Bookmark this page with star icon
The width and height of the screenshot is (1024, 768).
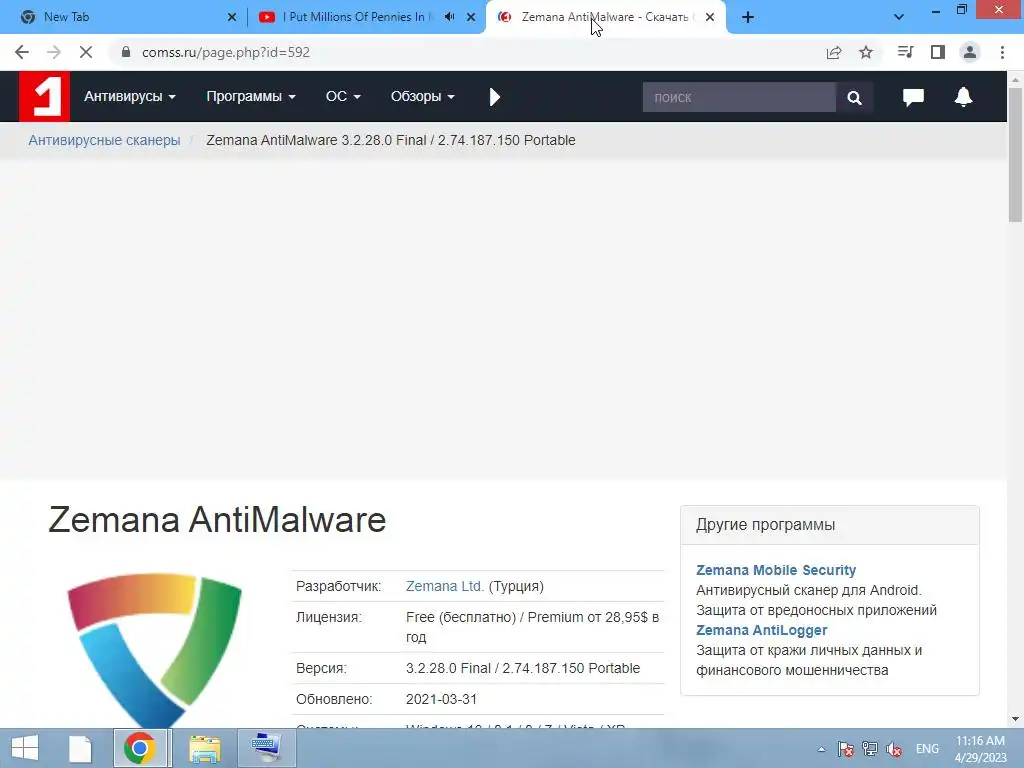point(866,52)
